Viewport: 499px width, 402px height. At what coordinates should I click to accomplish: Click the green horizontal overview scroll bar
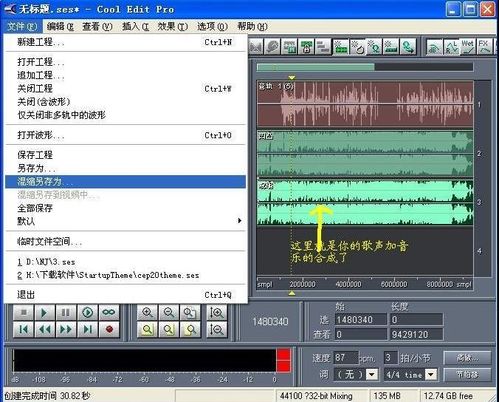[x=315, y=67]
